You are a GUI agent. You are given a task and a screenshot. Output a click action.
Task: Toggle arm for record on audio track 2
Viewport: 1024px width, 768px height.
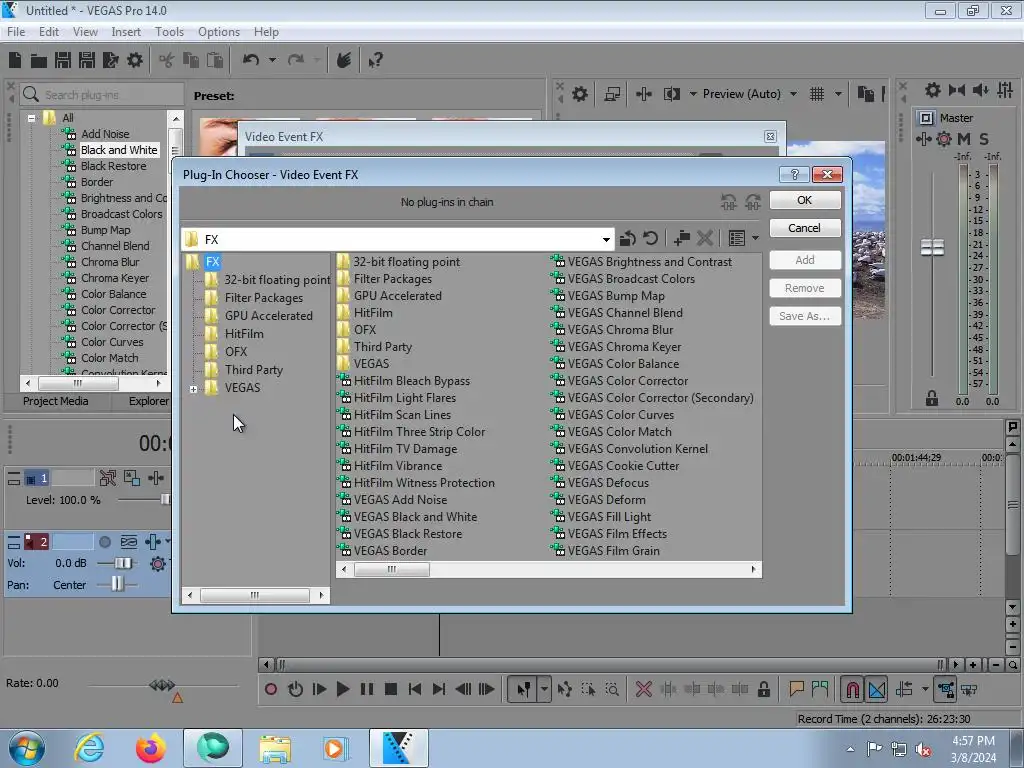click(x=104, y=542)
